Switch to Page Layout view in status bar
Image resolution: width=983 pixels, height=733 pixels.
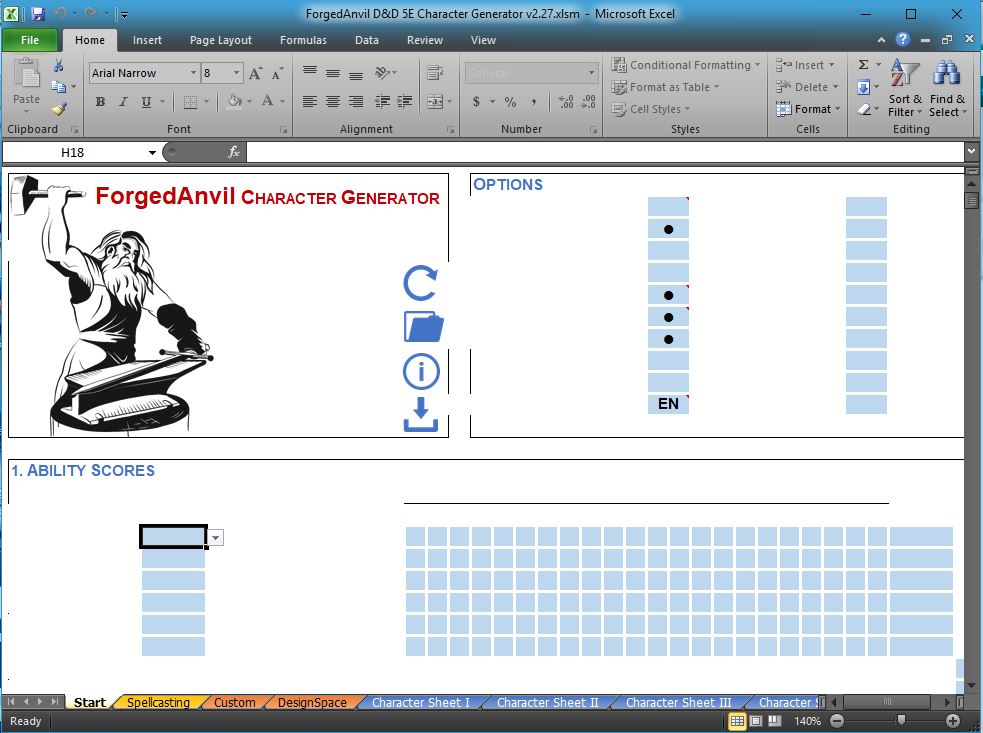(x=756, y=721)
